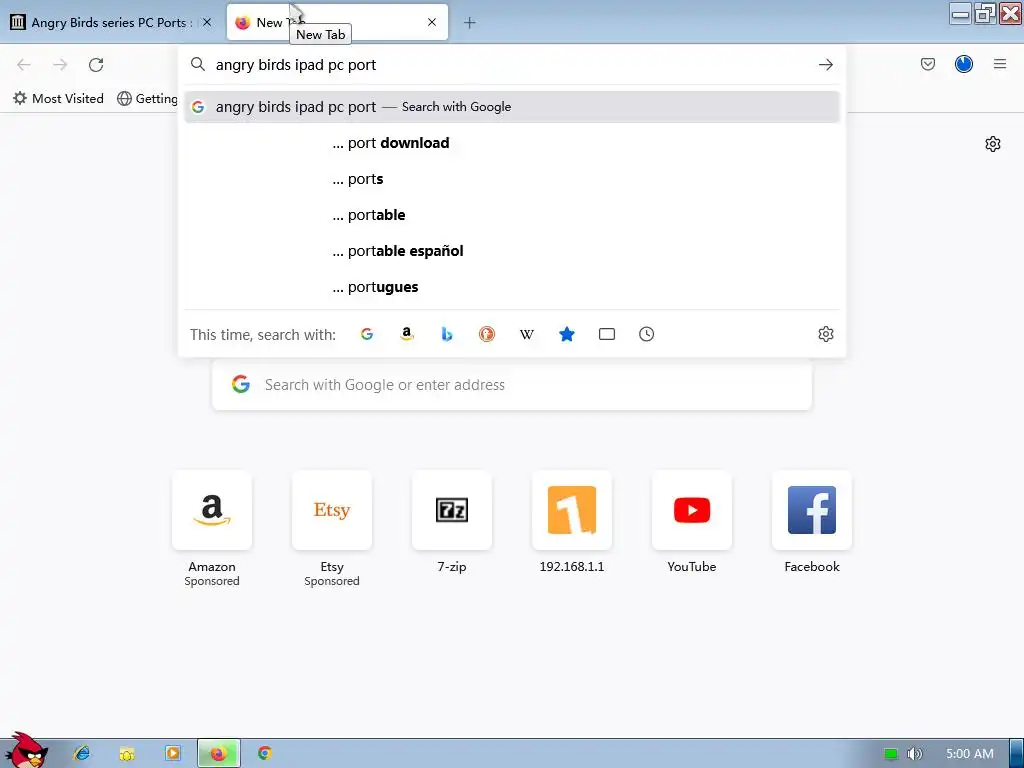Viewport: 1024px width, 768px height.
Task: Search open tabs using the tabs icon
Action: pyautogui.click(x=607, y=334)
